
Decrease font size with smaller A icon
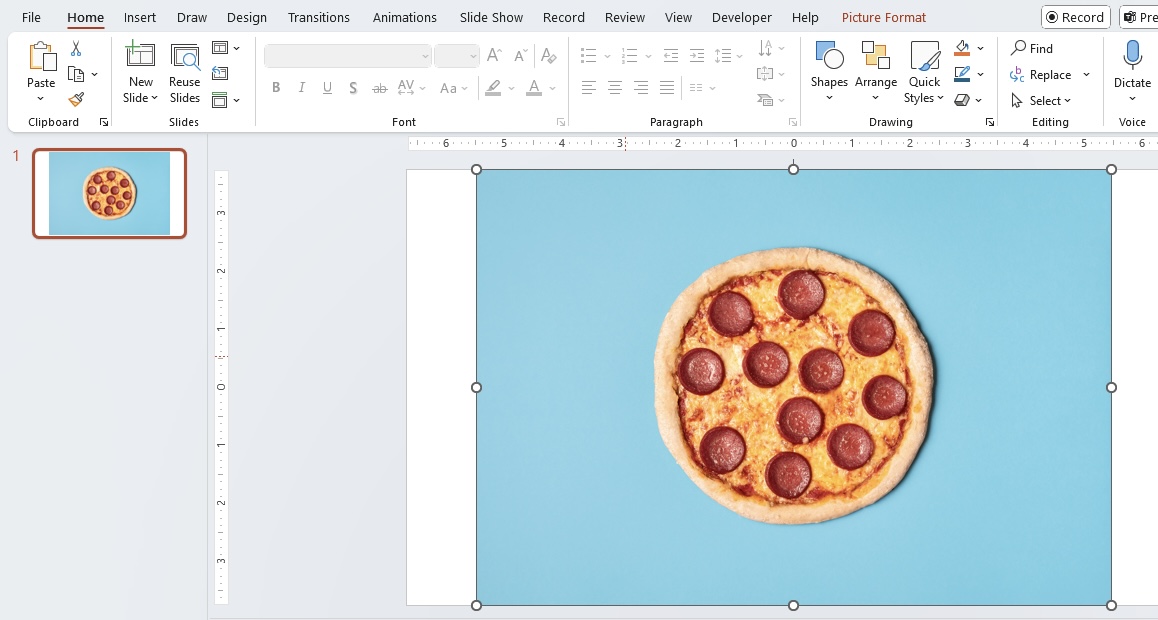521,55
